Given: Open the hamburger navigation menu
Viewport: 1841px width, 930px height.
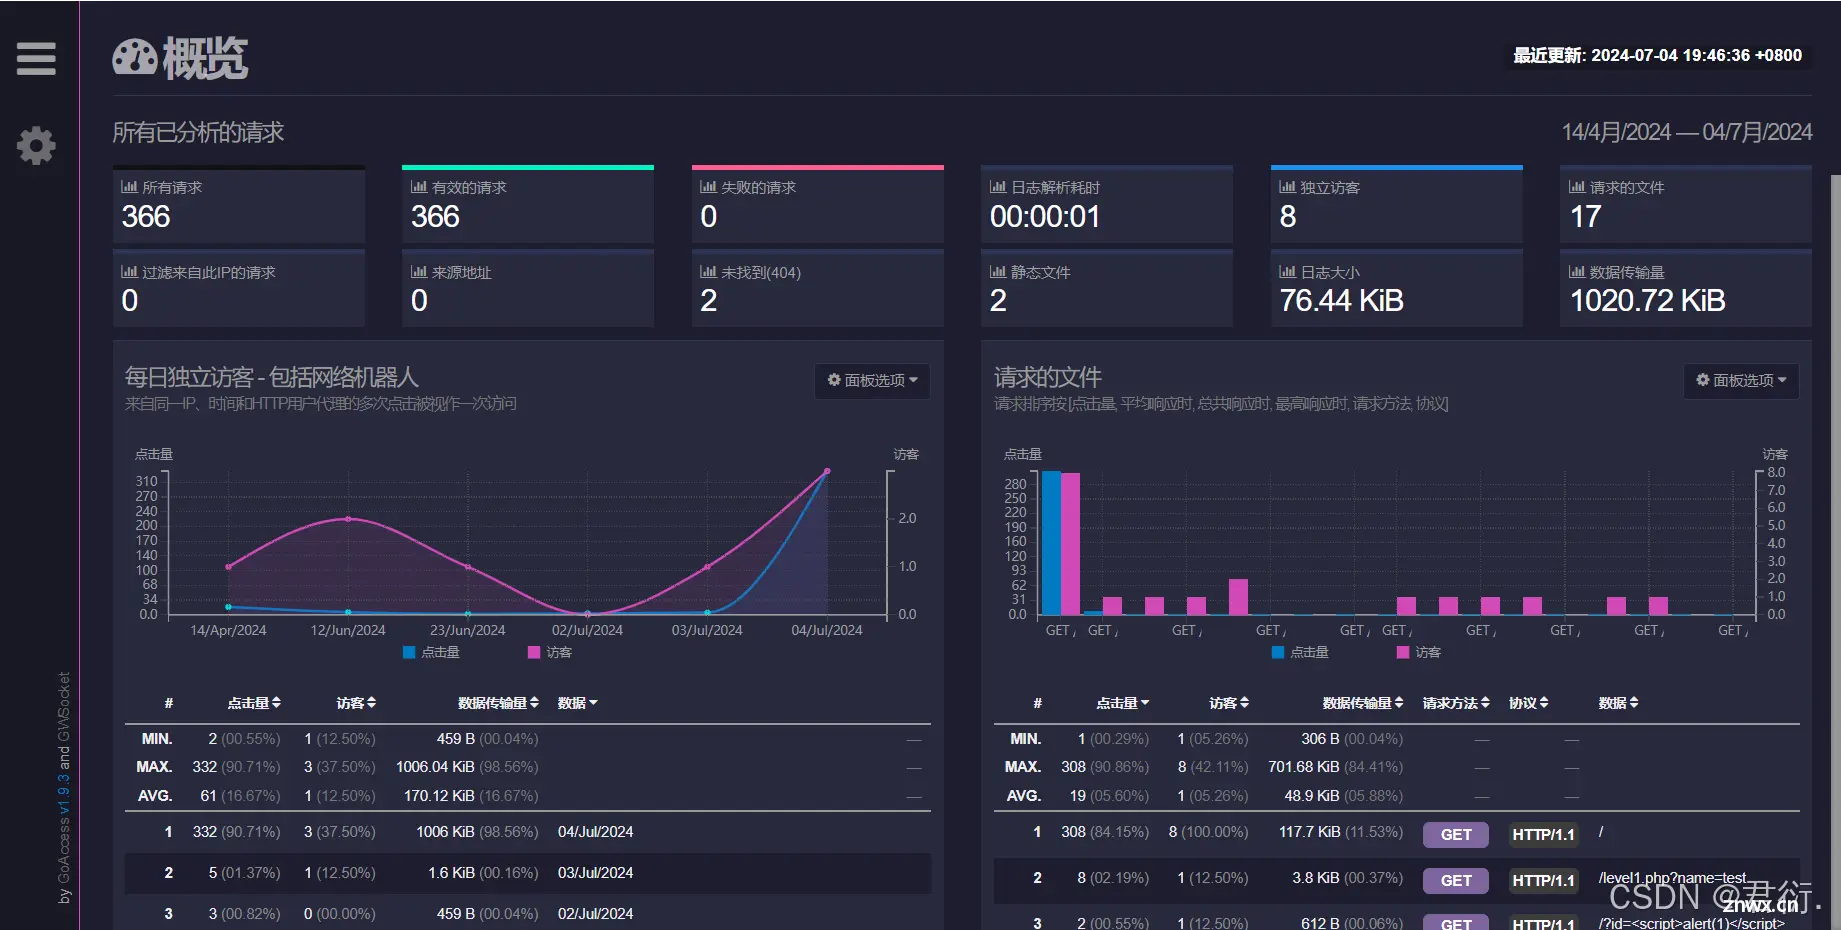Looking at the screenshot, I should coord(36,58).
